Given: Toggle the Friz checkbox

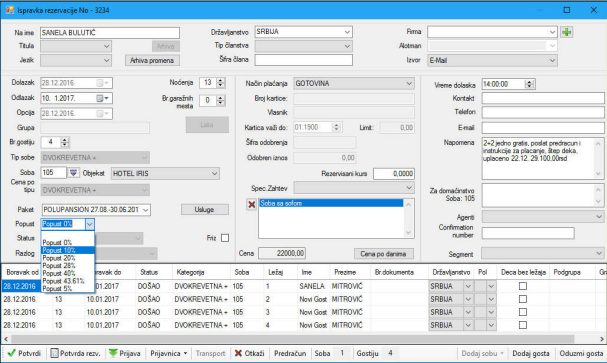Looking at the screenshot, I should click(225, 238).
